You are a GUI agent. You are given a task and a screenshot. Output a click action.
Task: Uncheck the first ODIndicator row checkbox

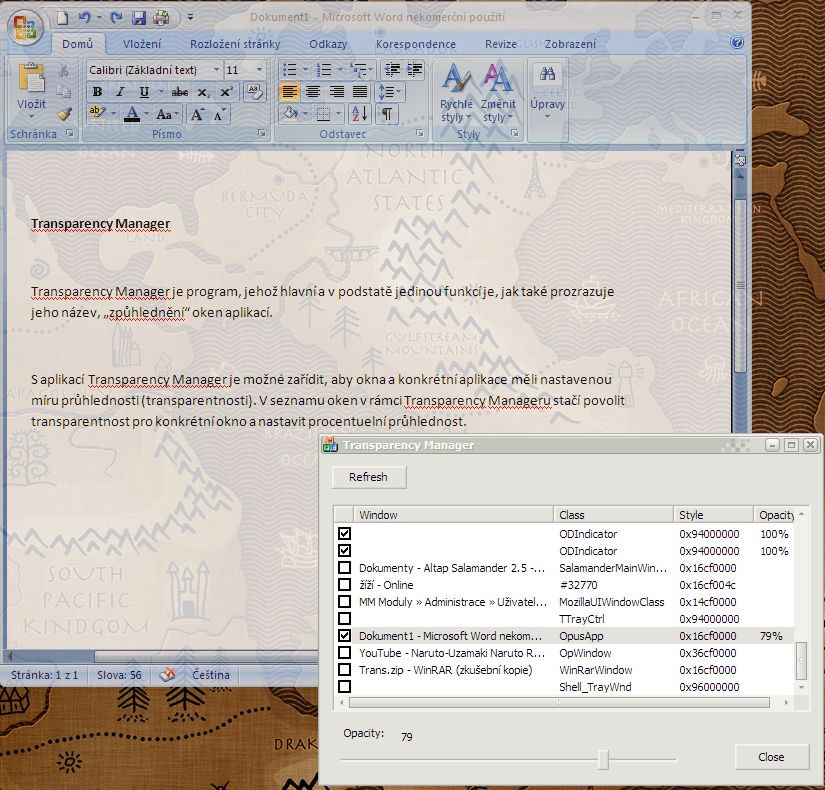tap(345, 534)
